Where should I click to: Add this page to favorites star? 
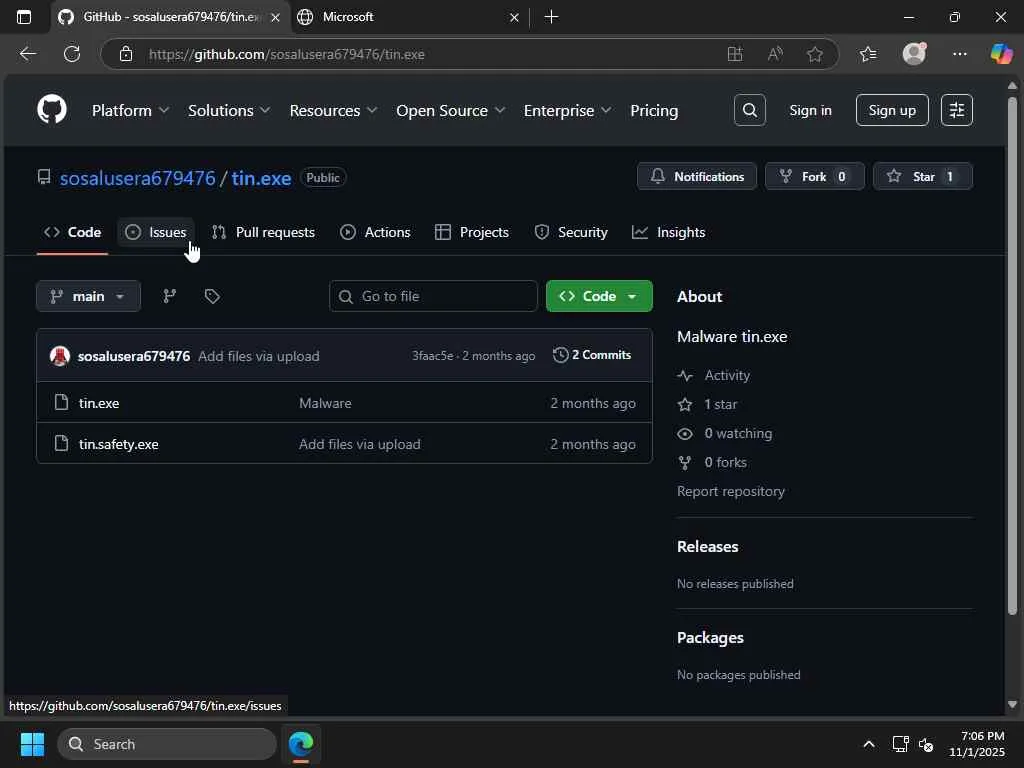pyautogui.click(x=814, y=54)
